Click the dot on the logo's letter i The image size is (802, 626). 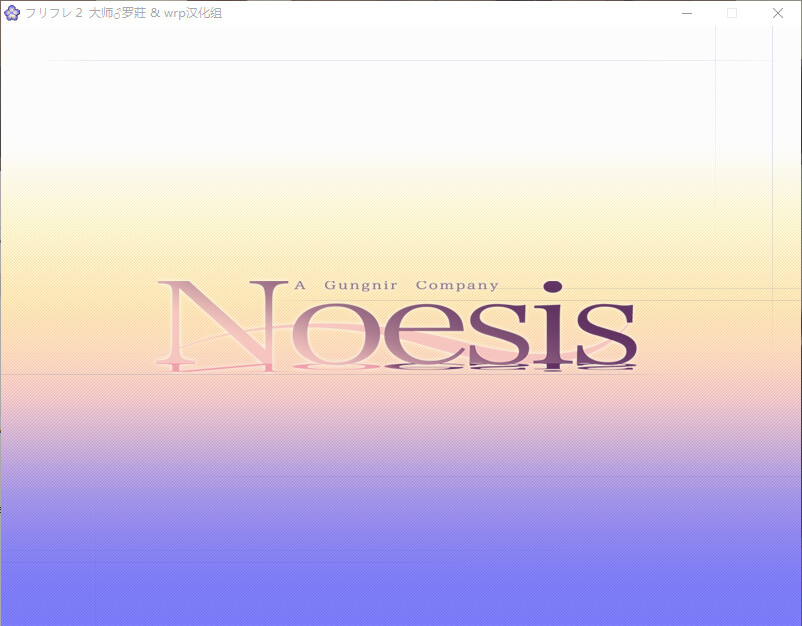point(553,289)
